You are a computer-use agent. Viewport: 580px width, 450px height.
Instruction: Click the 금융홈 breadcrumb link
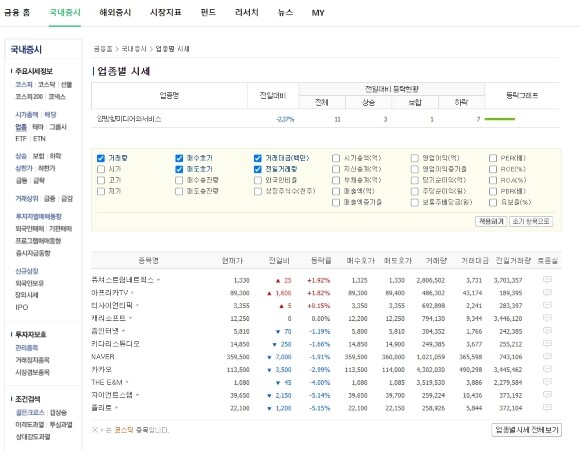pos(103,49)
